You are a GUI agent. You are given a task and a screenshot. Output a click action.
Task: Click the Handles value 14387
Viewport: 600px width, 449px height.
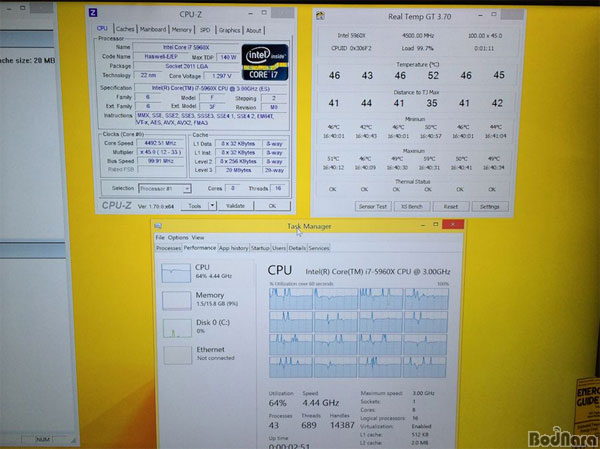pyautogui.click(x=342, y=425)
